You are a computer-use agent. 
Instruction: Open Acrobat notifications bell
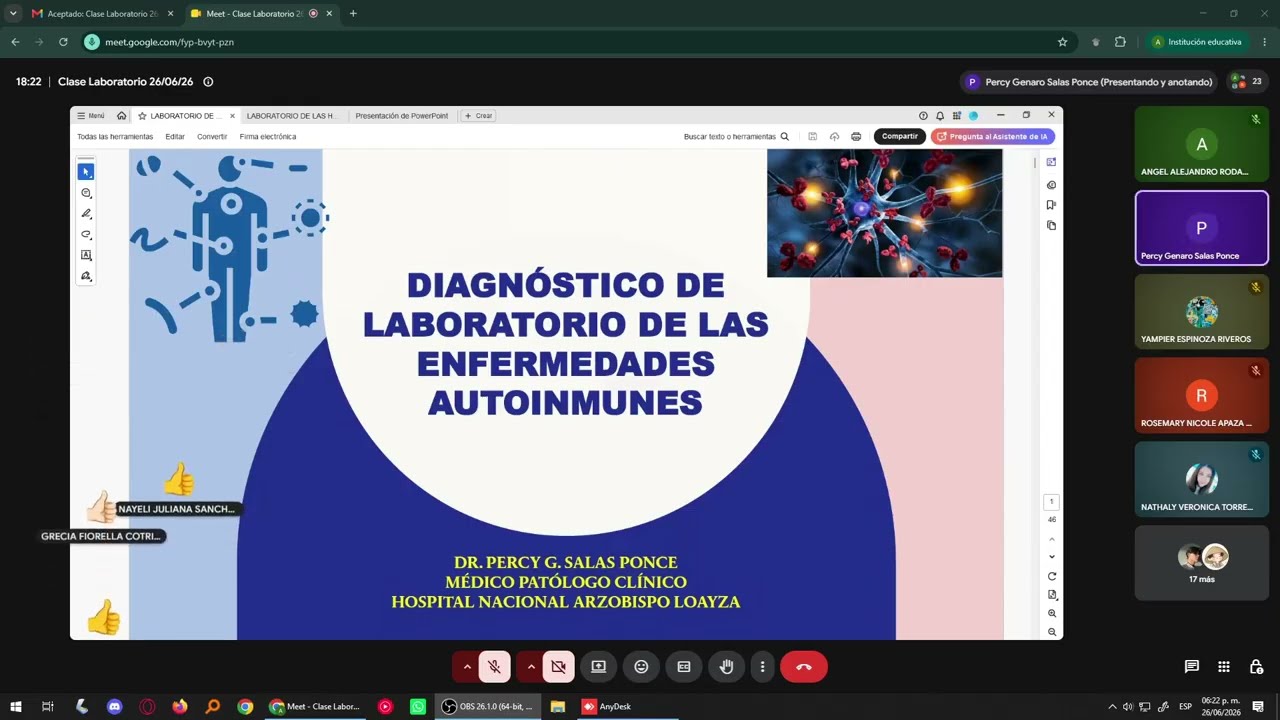[x=940, y=116]
